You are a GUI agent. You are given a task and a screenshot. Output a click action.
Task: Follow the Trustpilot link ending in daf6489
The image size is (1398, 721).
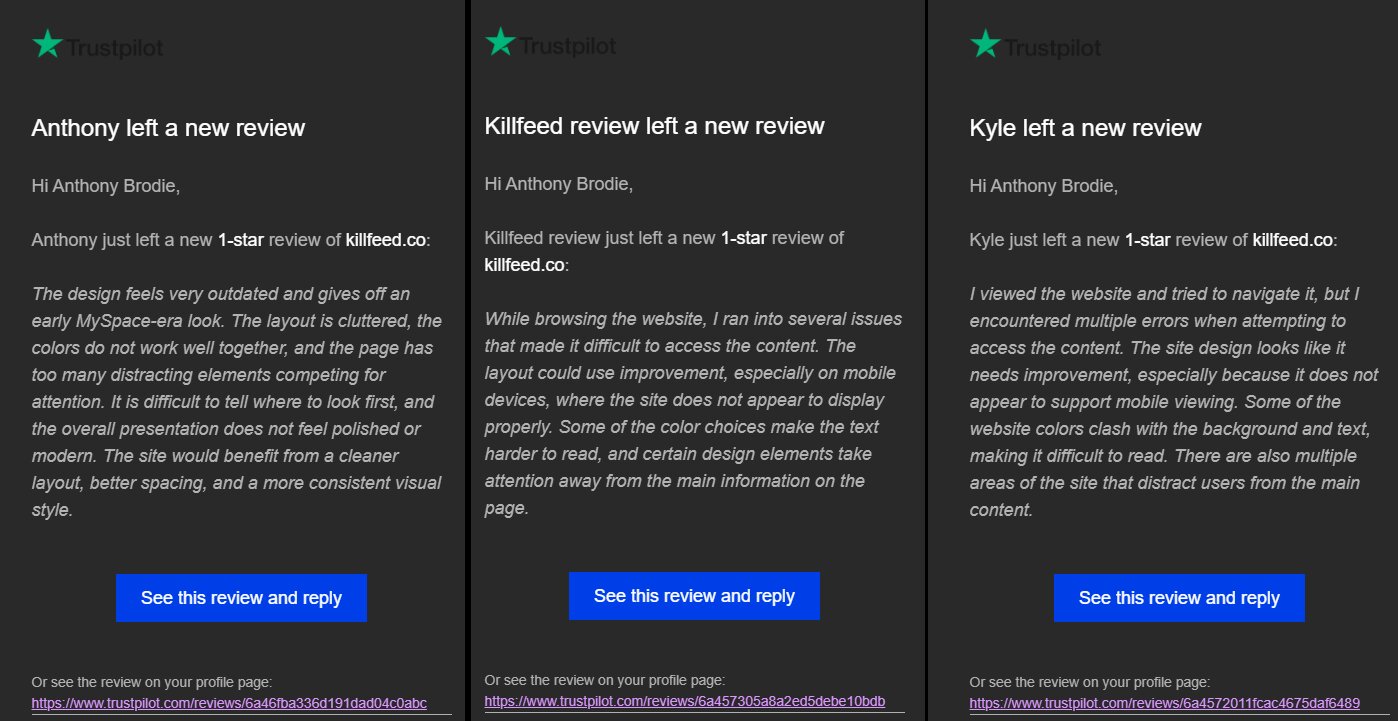1165,703
